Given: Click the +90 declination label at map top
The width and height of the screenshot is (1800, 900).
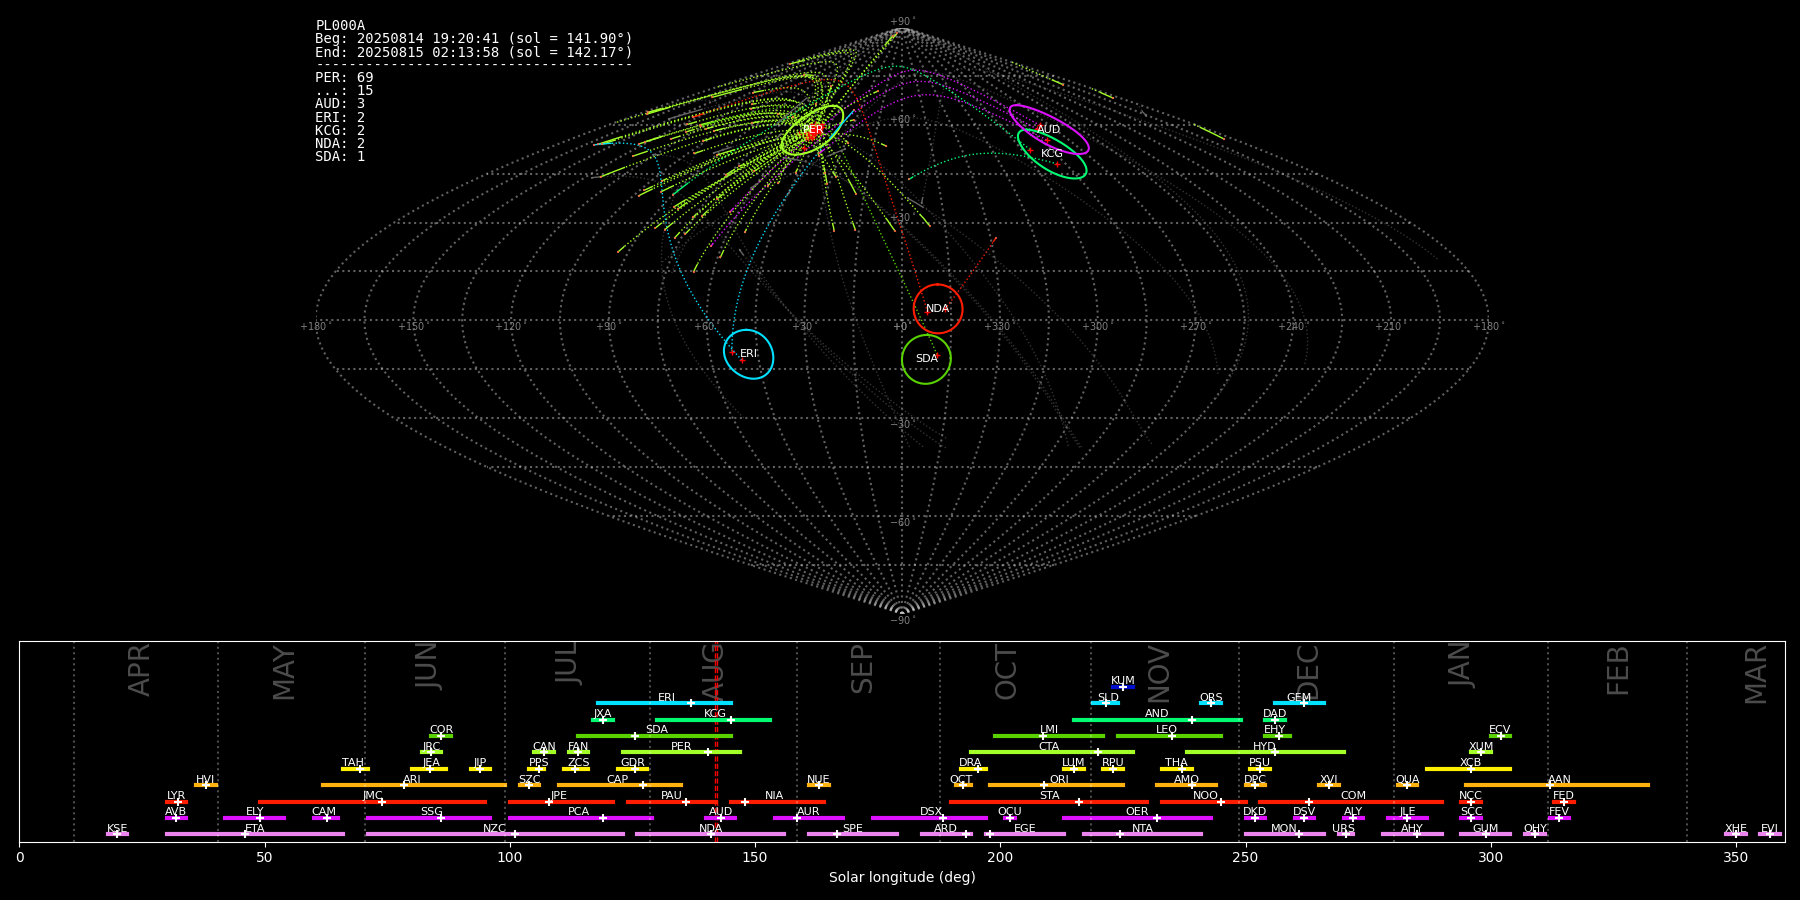Looking at the screenshot, I should [901, 22].
